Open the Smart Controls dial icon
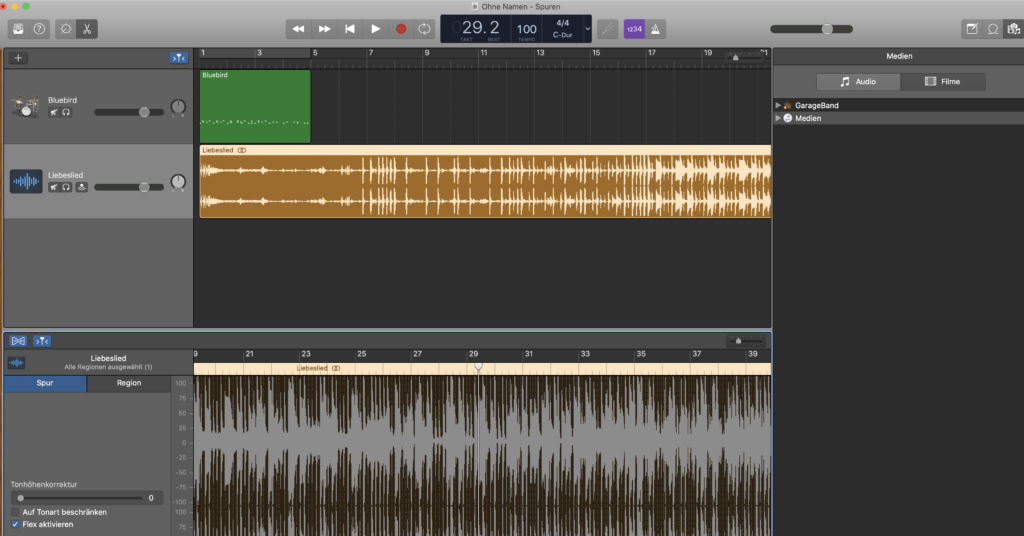Screen dimensions: 1024x536 coord(66,29)
